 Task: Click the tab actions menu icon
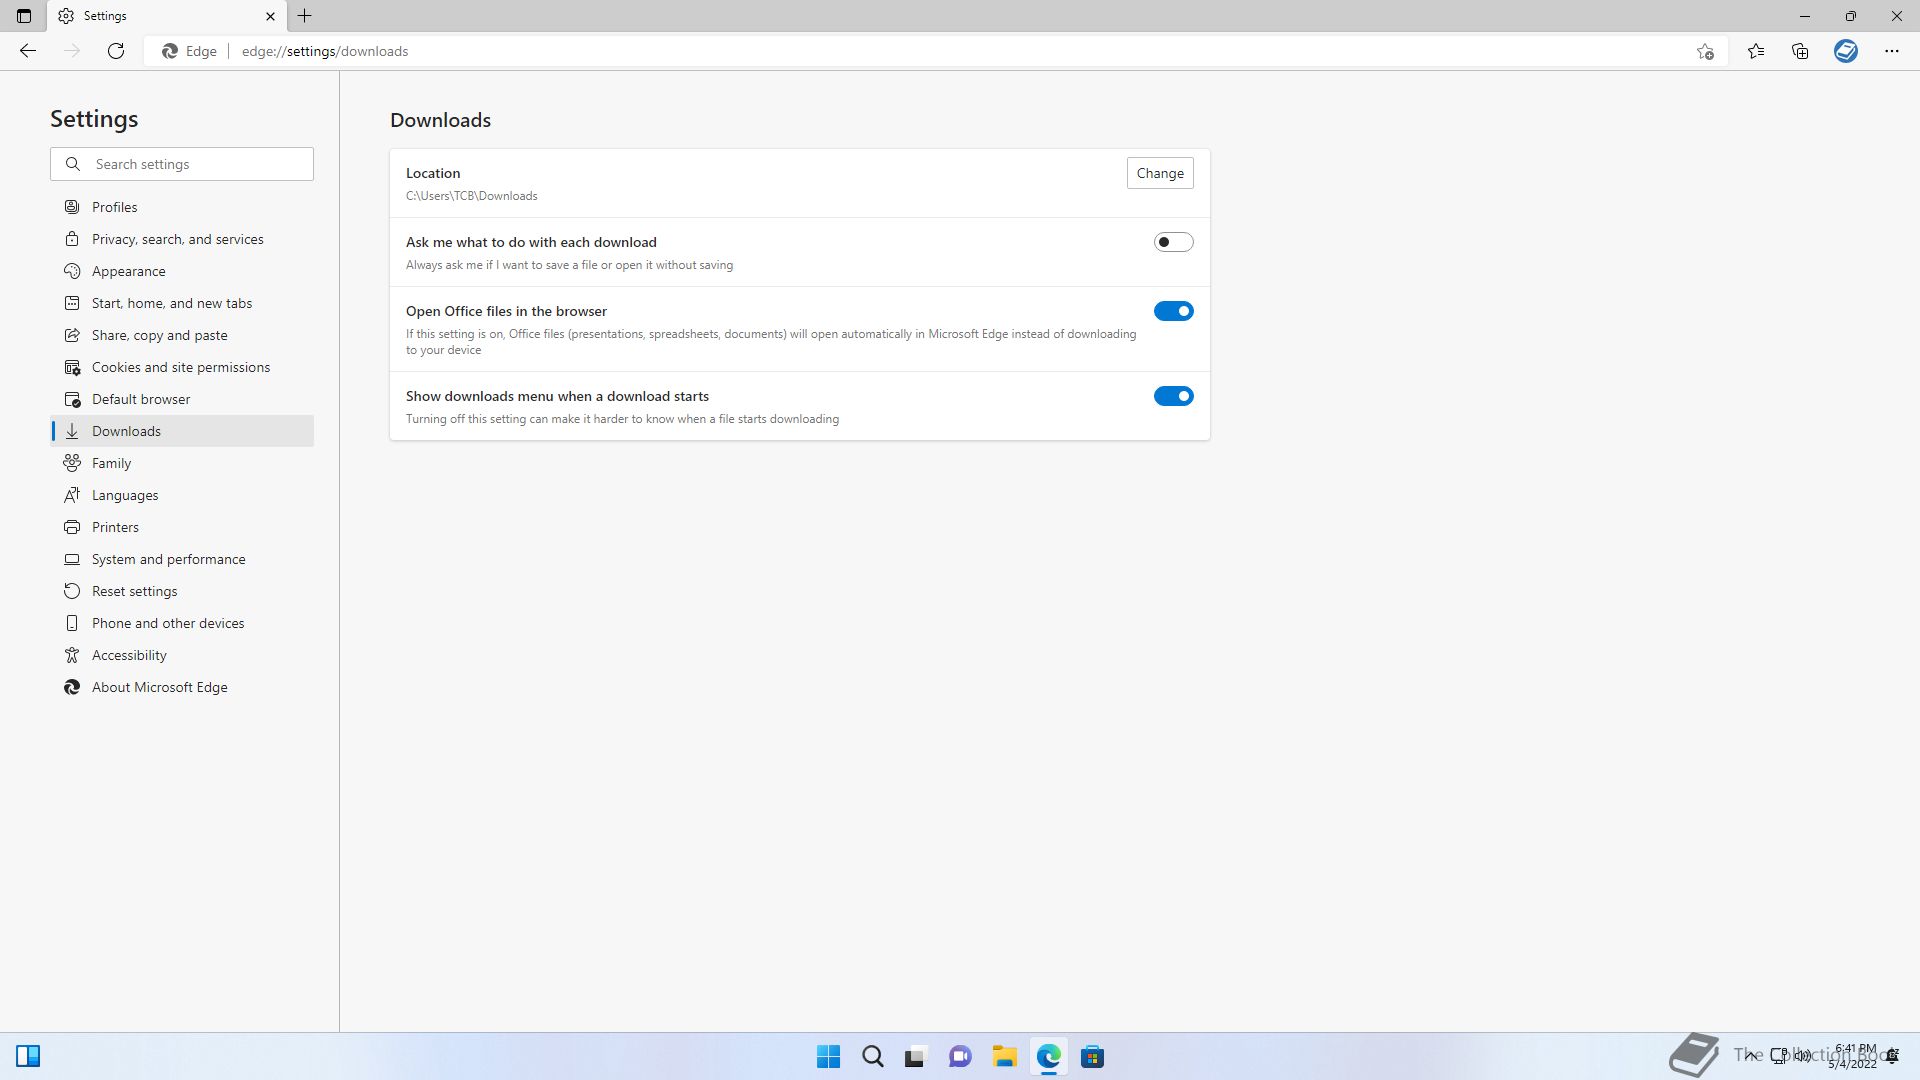pyautogui.click(x=24, y=16)
